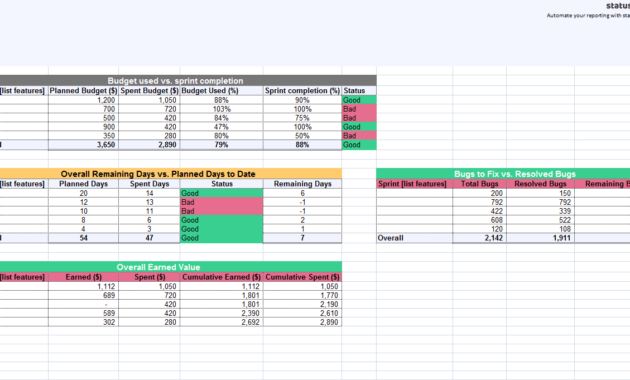
Task: Click the overall total bugs cell 2,142
Action: (x=479, y=238)
